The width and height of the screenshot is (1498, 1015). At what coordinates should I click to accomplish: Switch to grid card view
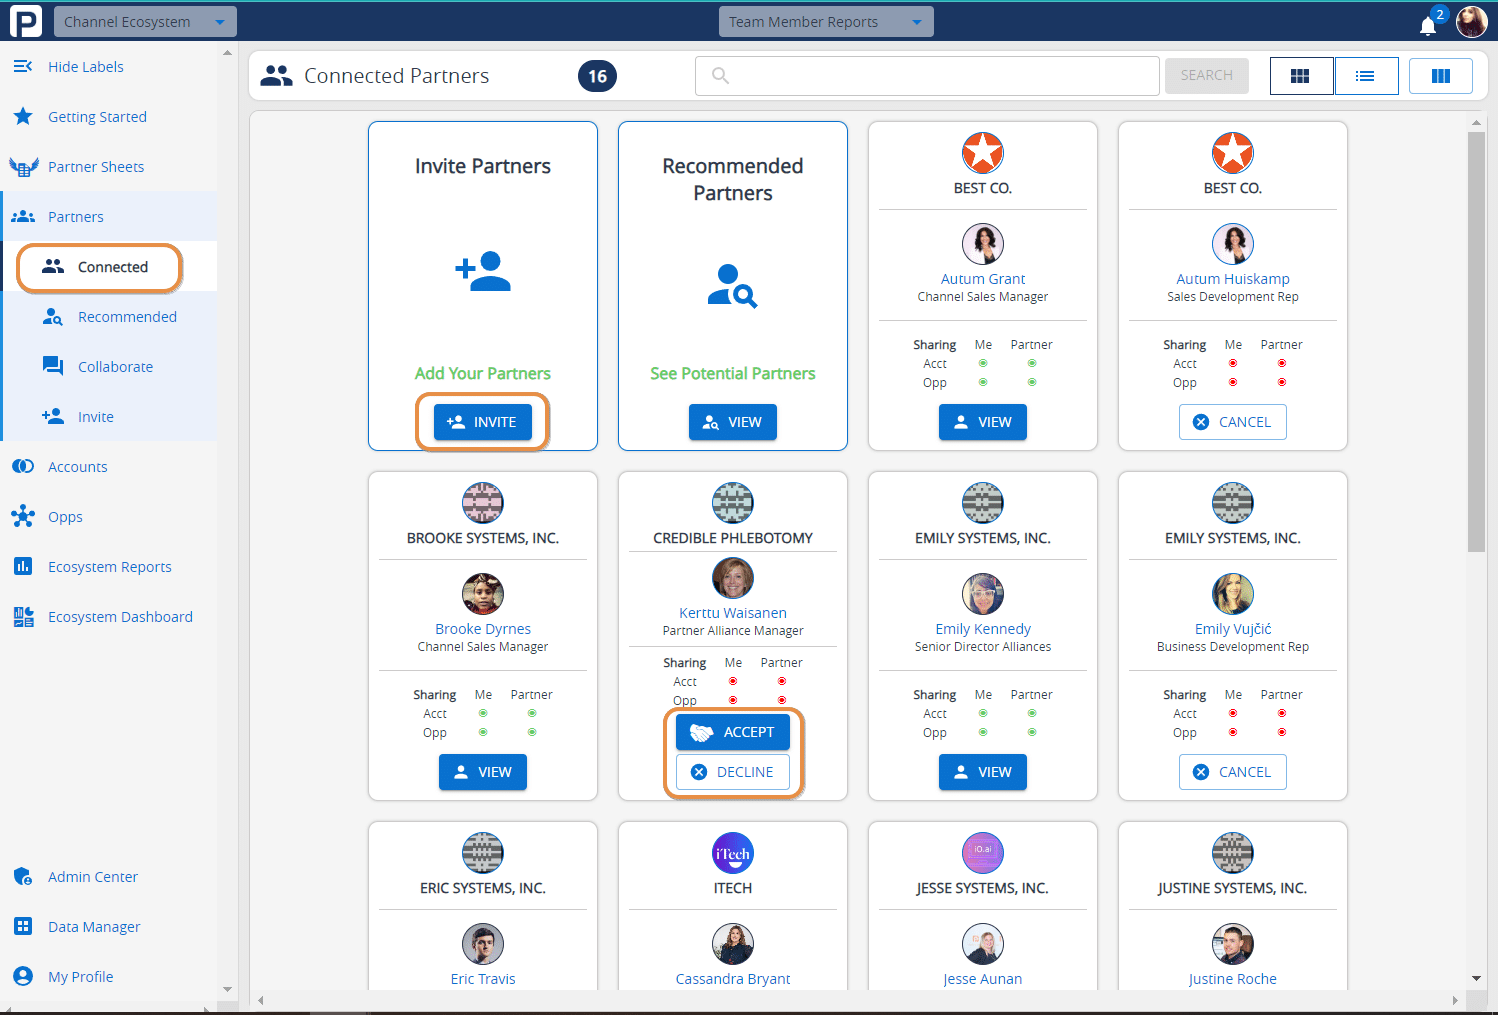point(1300,76)
